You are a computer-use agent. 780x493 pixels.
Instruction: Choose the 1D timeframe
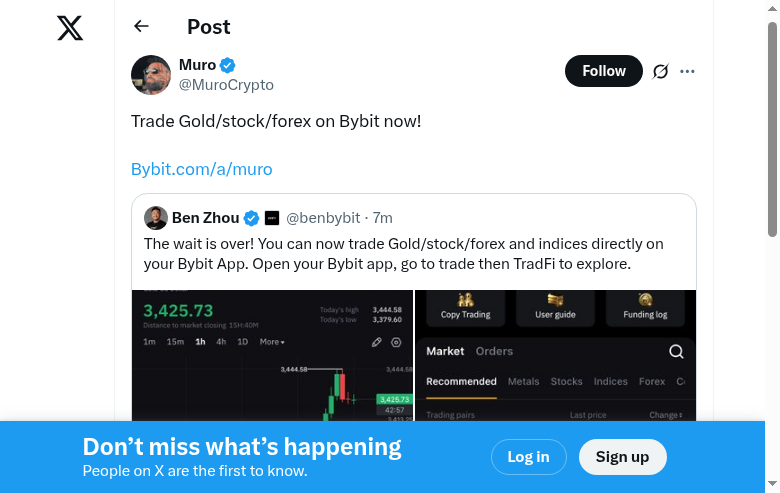coord(242,342)
